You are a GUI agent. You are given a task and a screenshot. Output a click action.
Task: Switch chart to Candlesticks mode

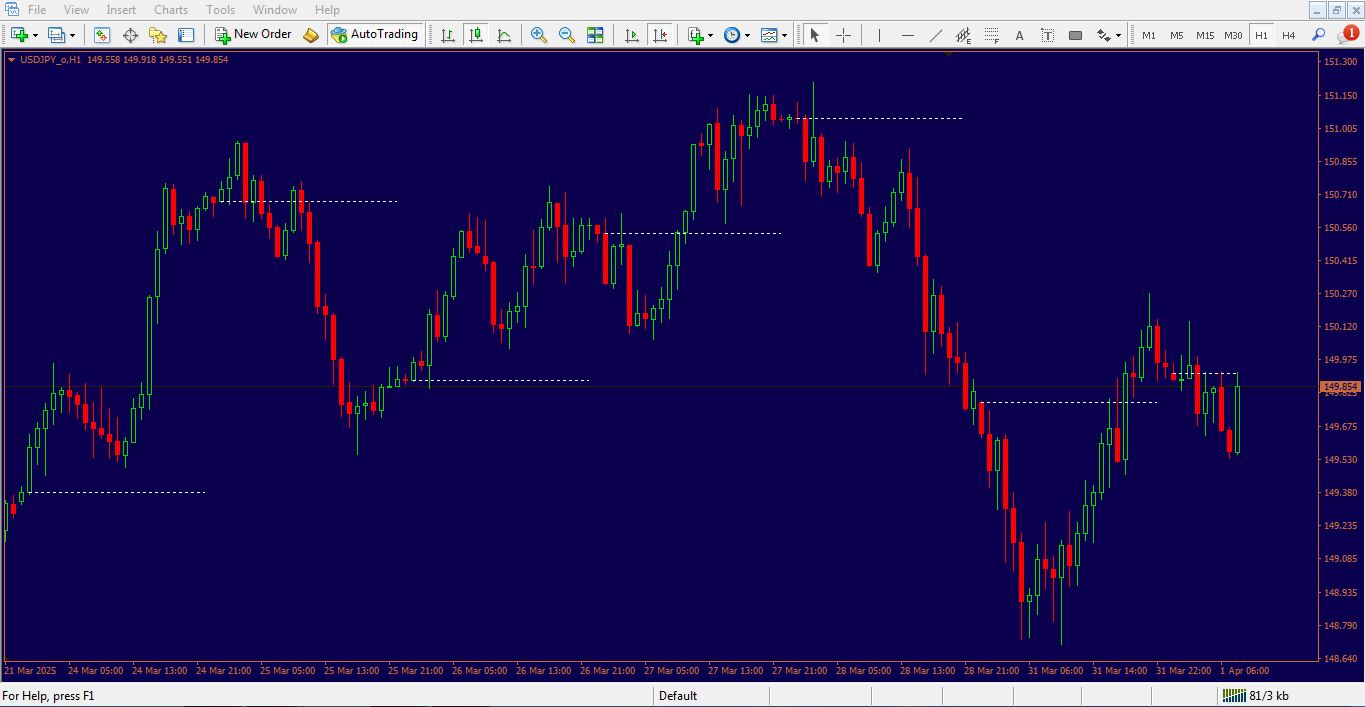476,35
